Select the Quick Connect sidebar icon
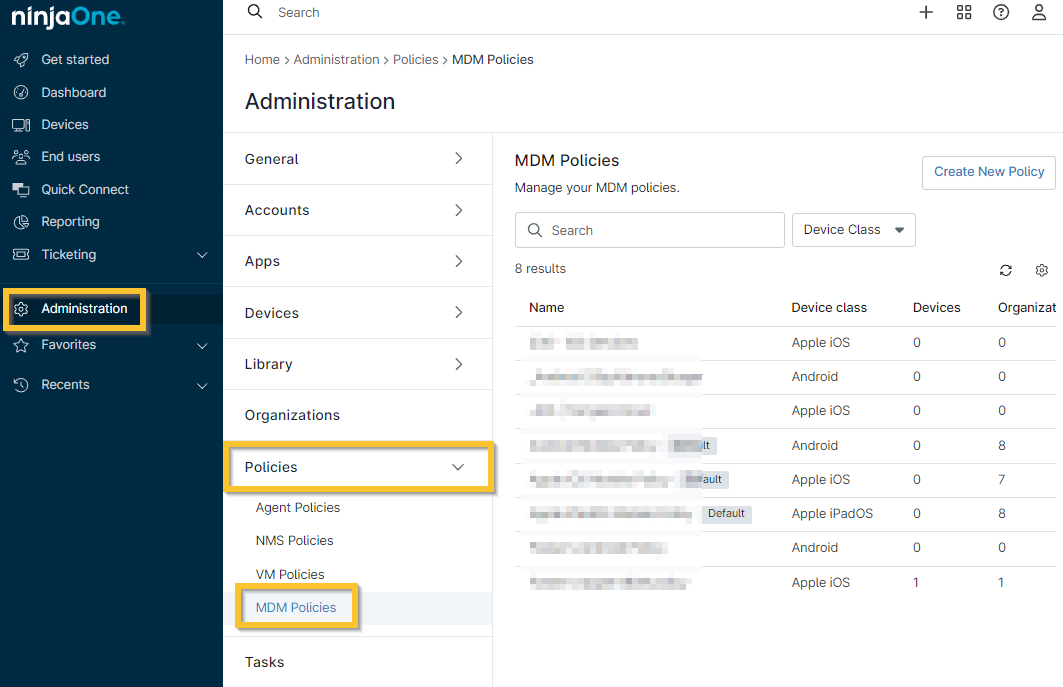The width and height of the screenshot is (1063, 687). [20, 189]
